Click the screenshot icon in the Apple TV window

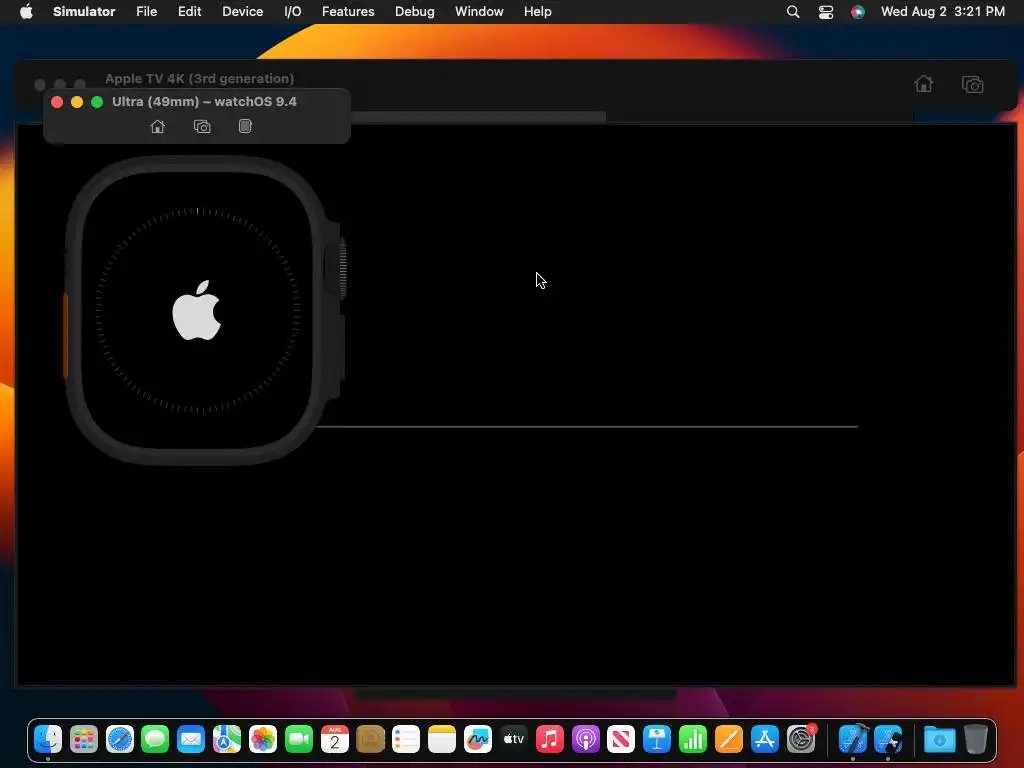click(972, 84)
